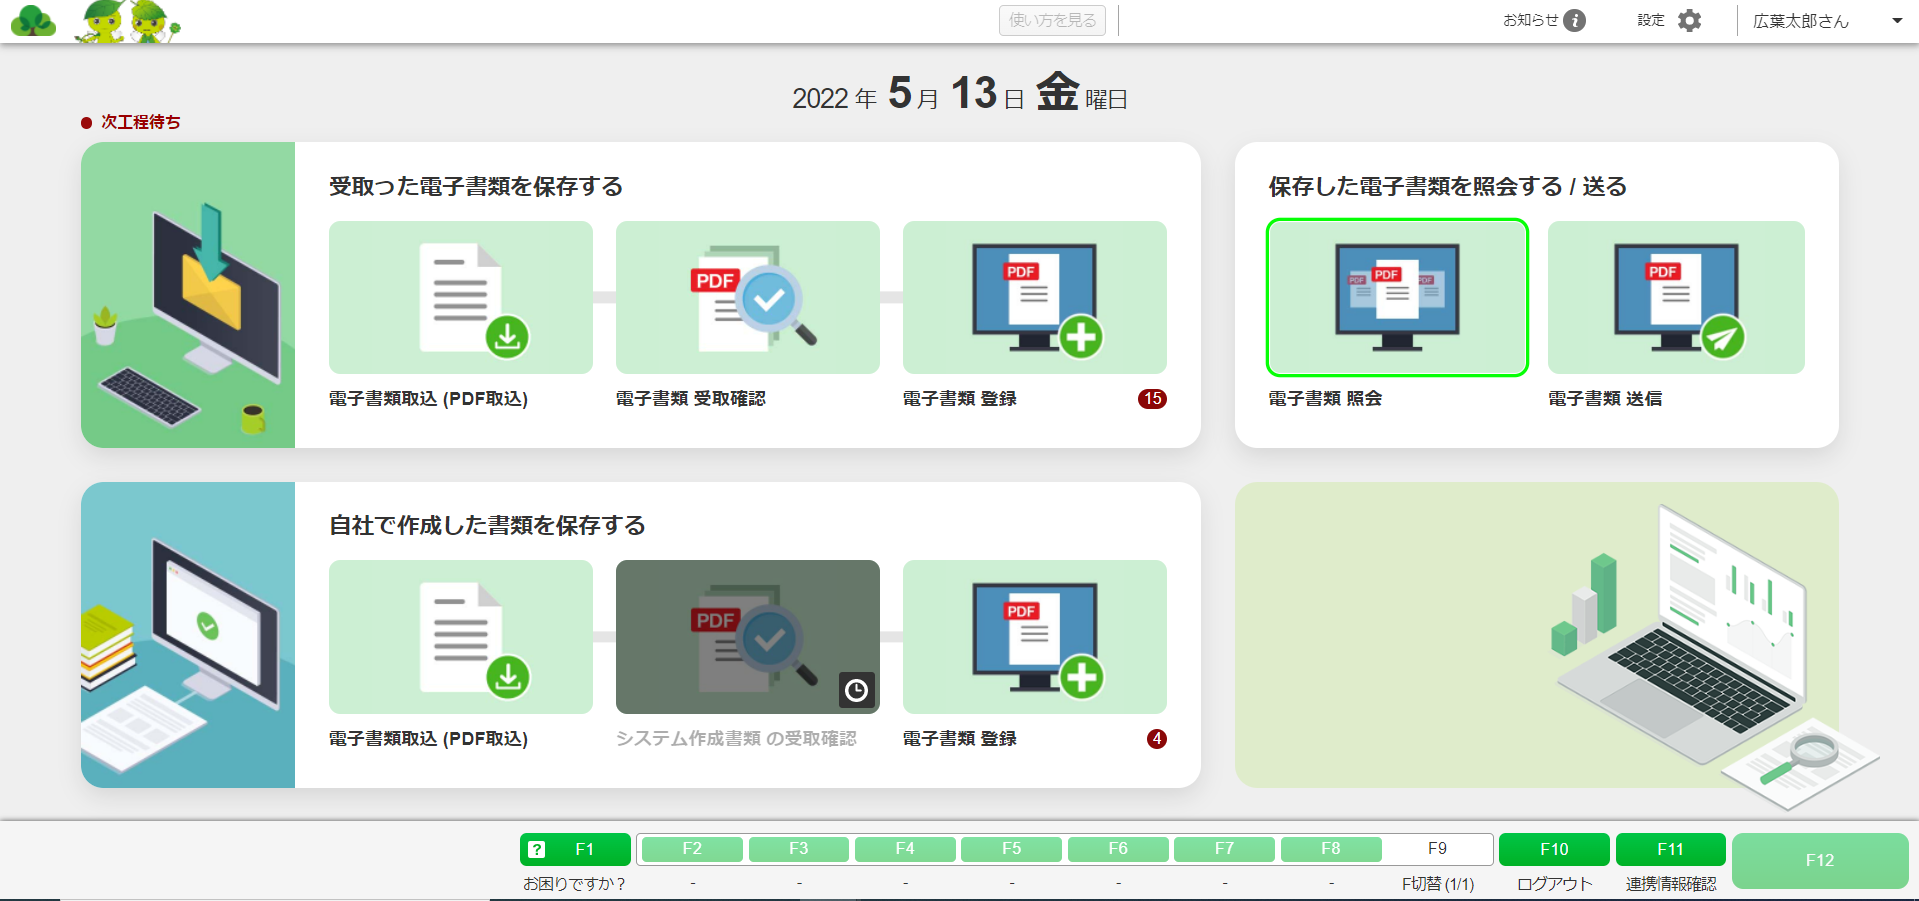
Task: Open 電子書類 登録 with the 4 badge
Action: coord(1034,637)
